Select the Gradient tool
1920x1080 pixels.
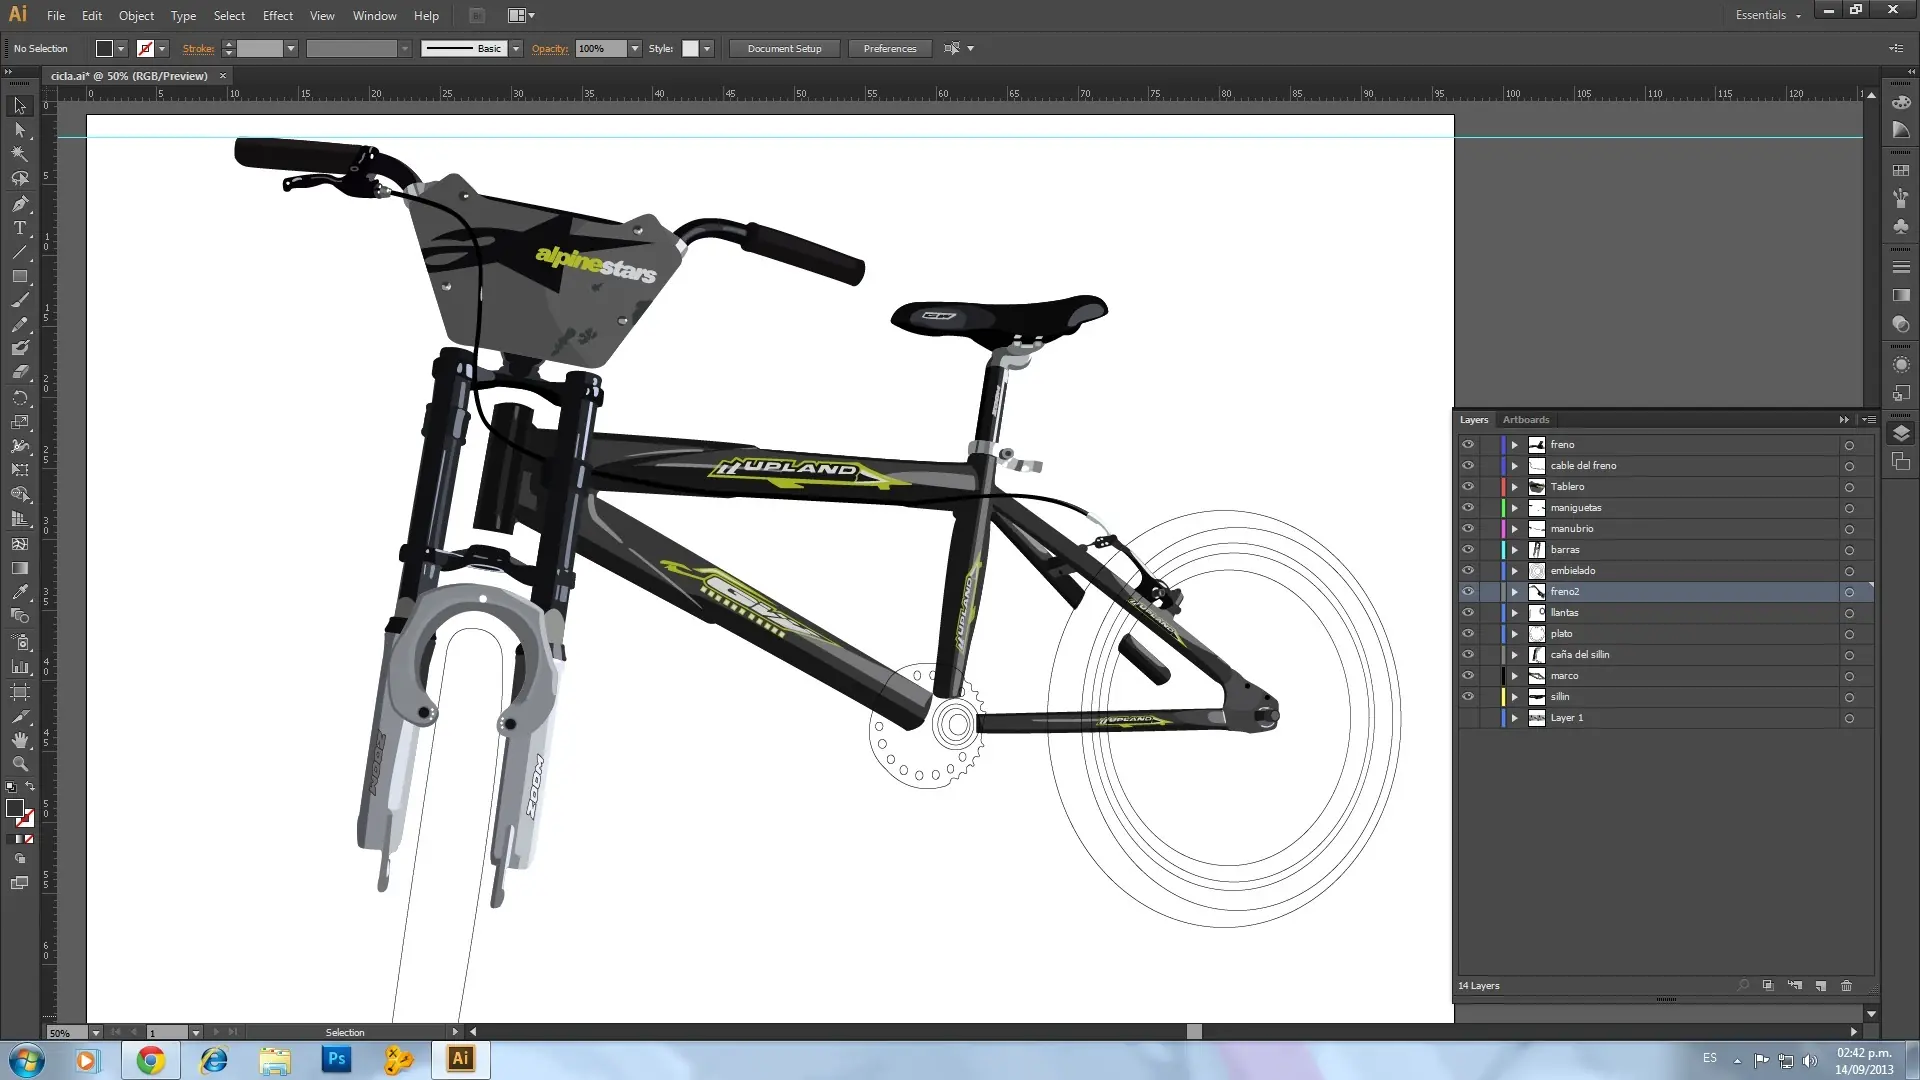pos(20,568)
